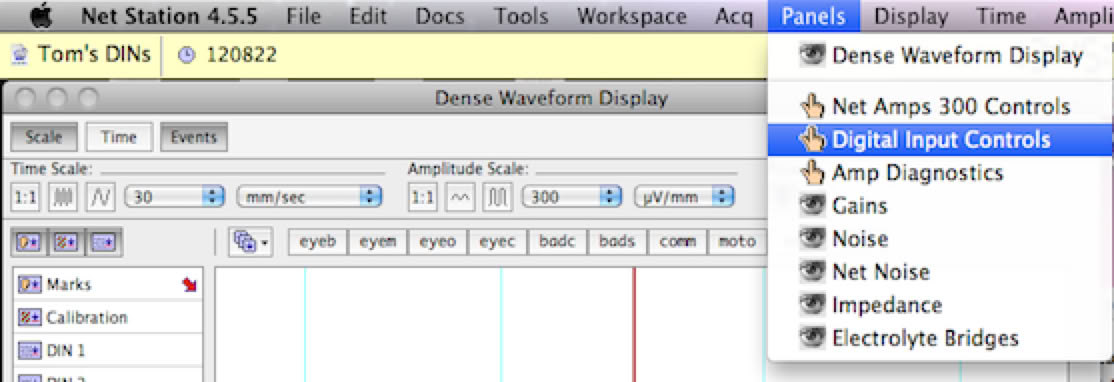
Task: Toggle the Scale controls button
Action: [x=44, y=137]
